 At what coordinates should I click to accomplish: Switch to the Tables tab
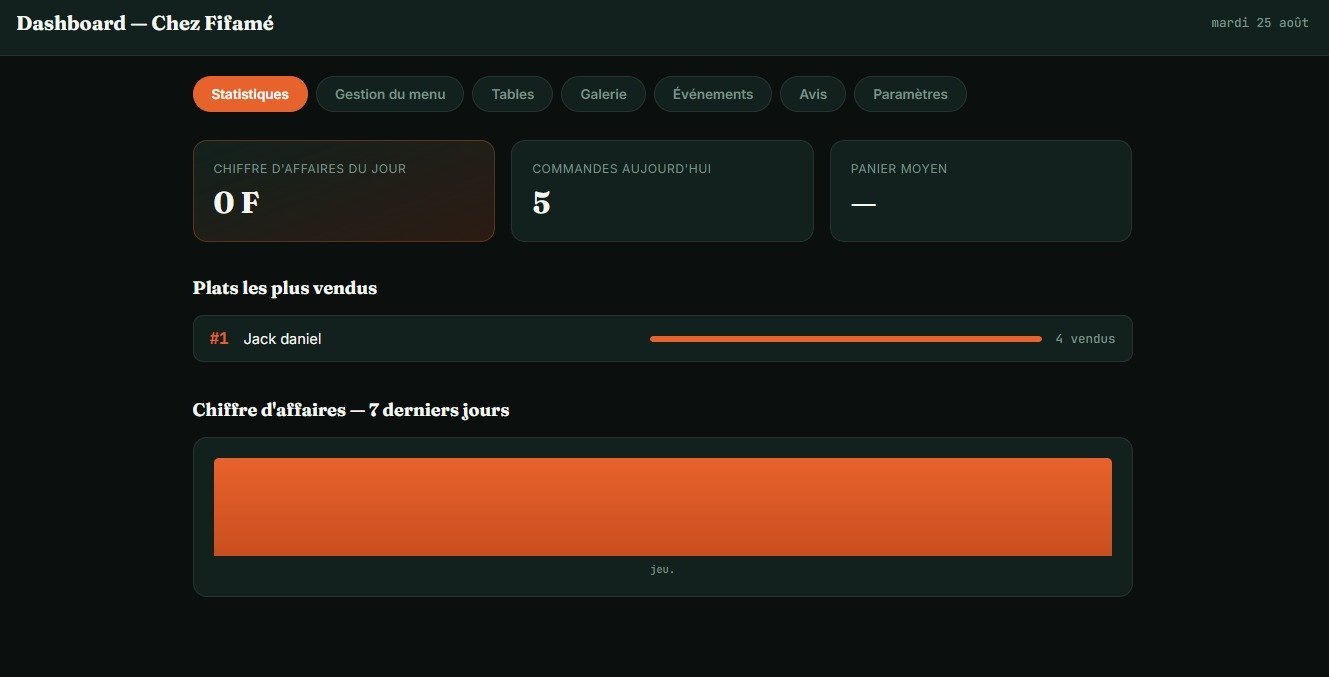(x=512, y=94)
